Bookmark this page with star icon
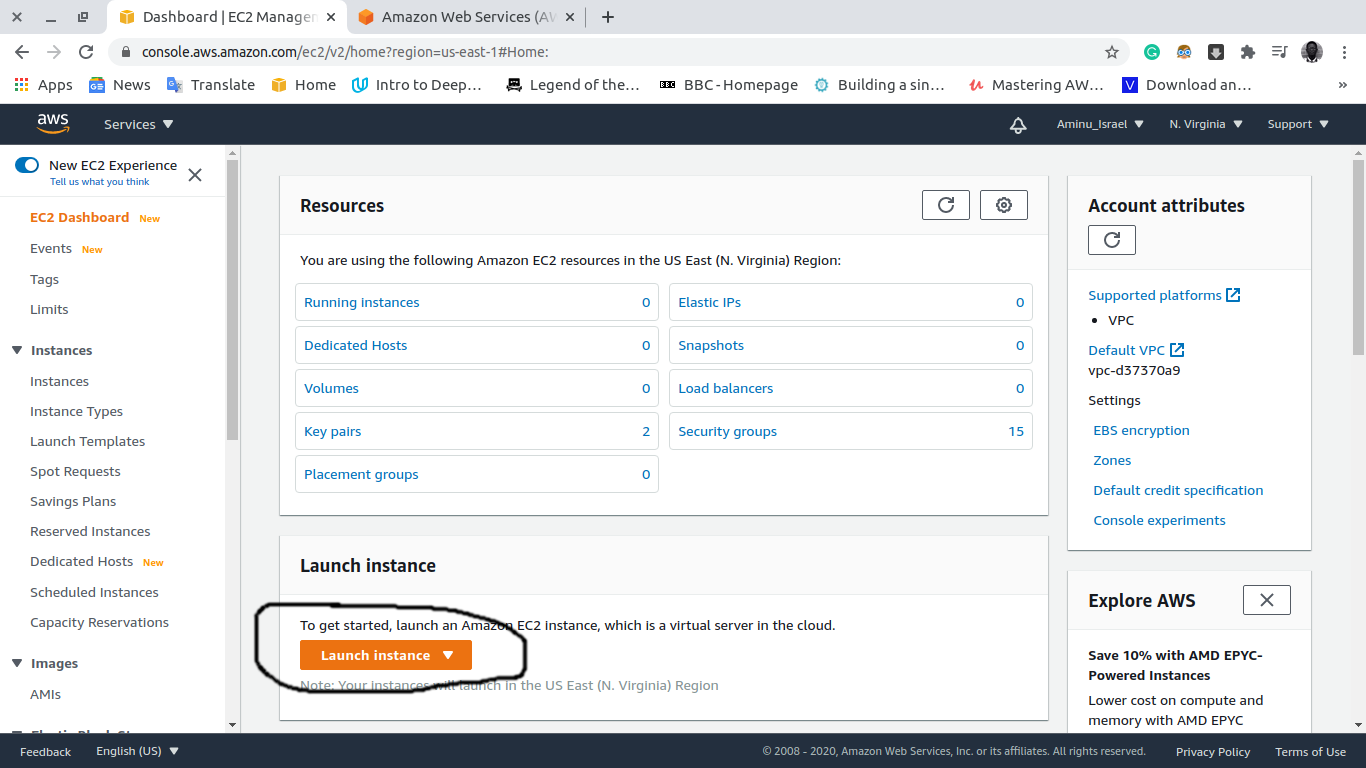 tap(1112, 52)
